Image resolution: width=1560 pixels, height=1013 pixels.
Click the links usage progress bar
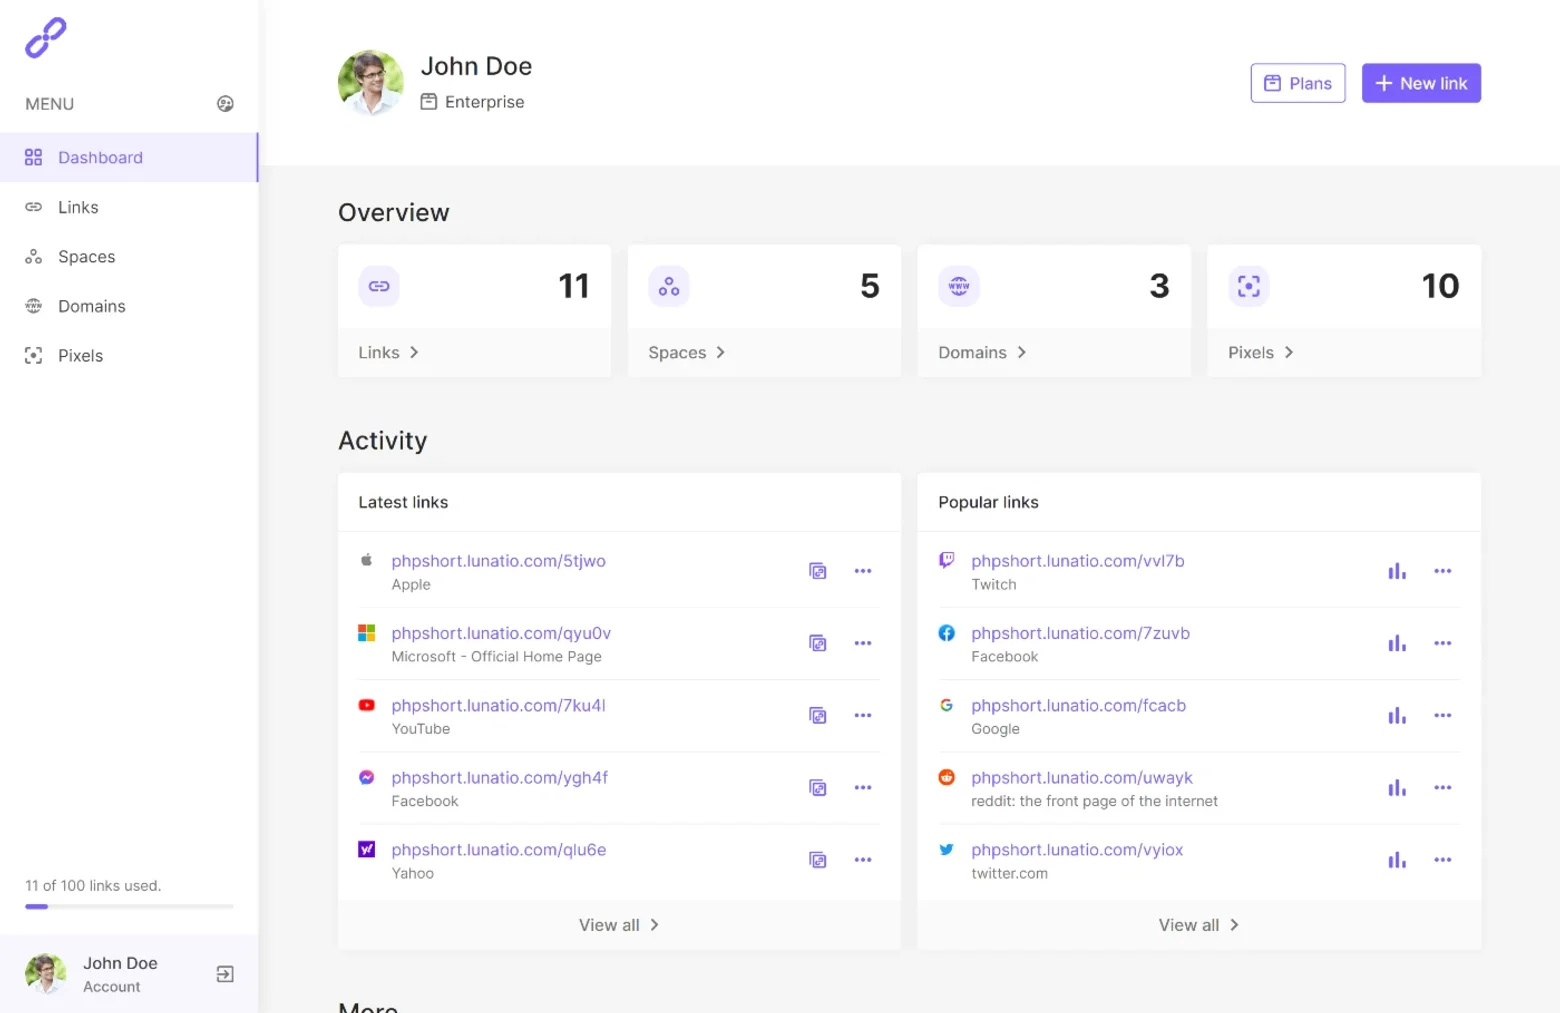tap(129, 906)
